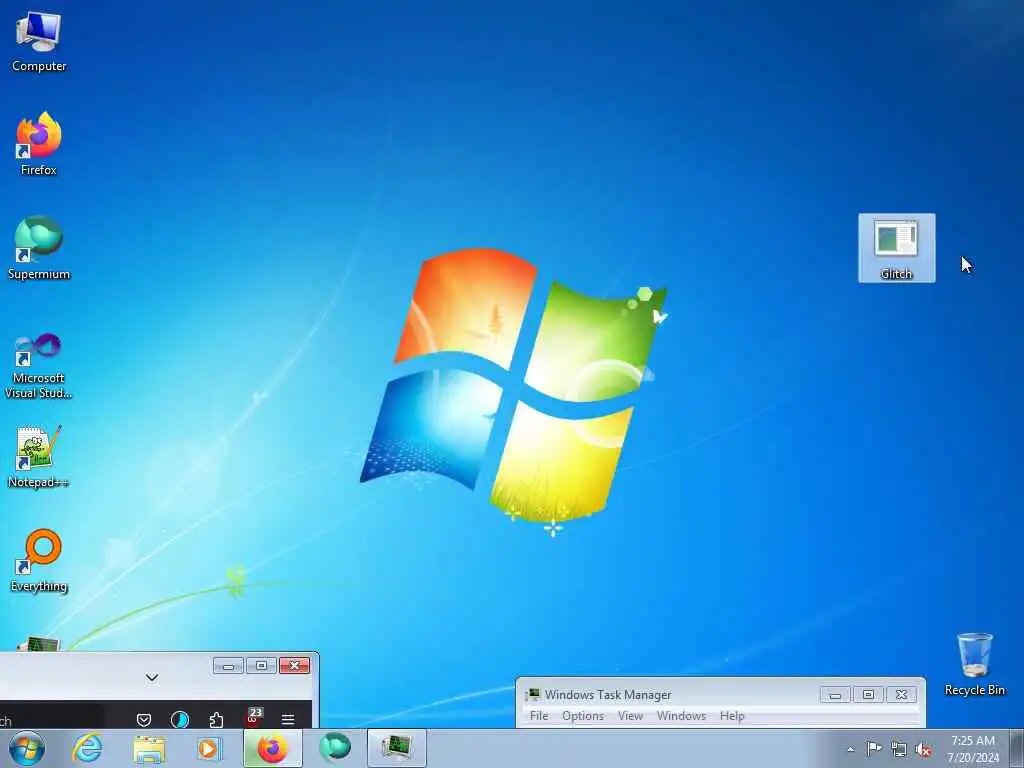Click the Task Manager title bar icon
This screenshot has width=1024, height=768.
click(533, 694)
